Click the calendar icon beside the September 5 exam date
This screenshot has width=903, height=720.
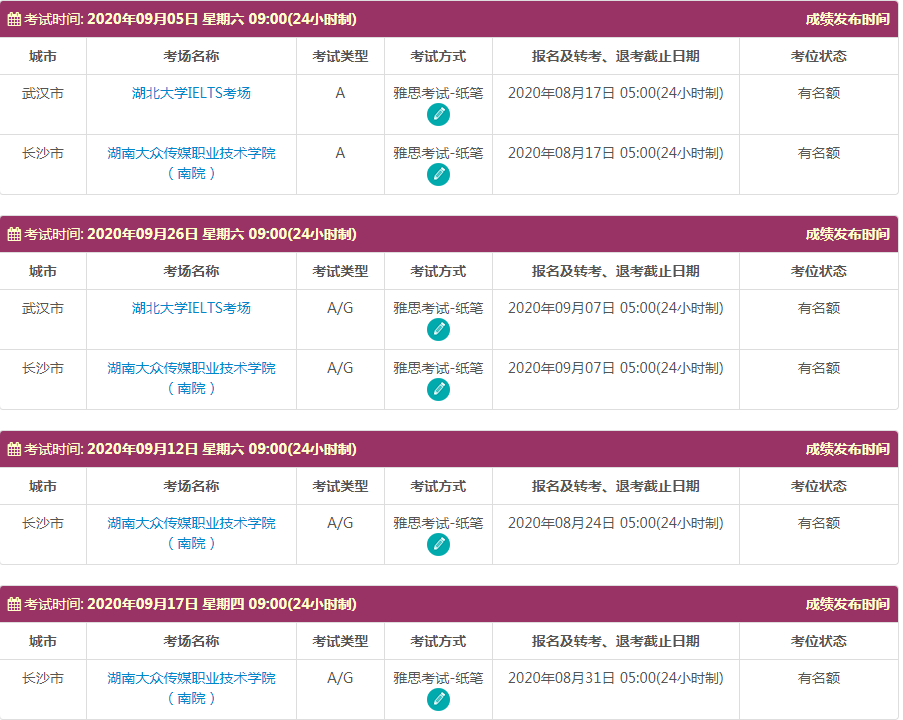coord(14,16)
